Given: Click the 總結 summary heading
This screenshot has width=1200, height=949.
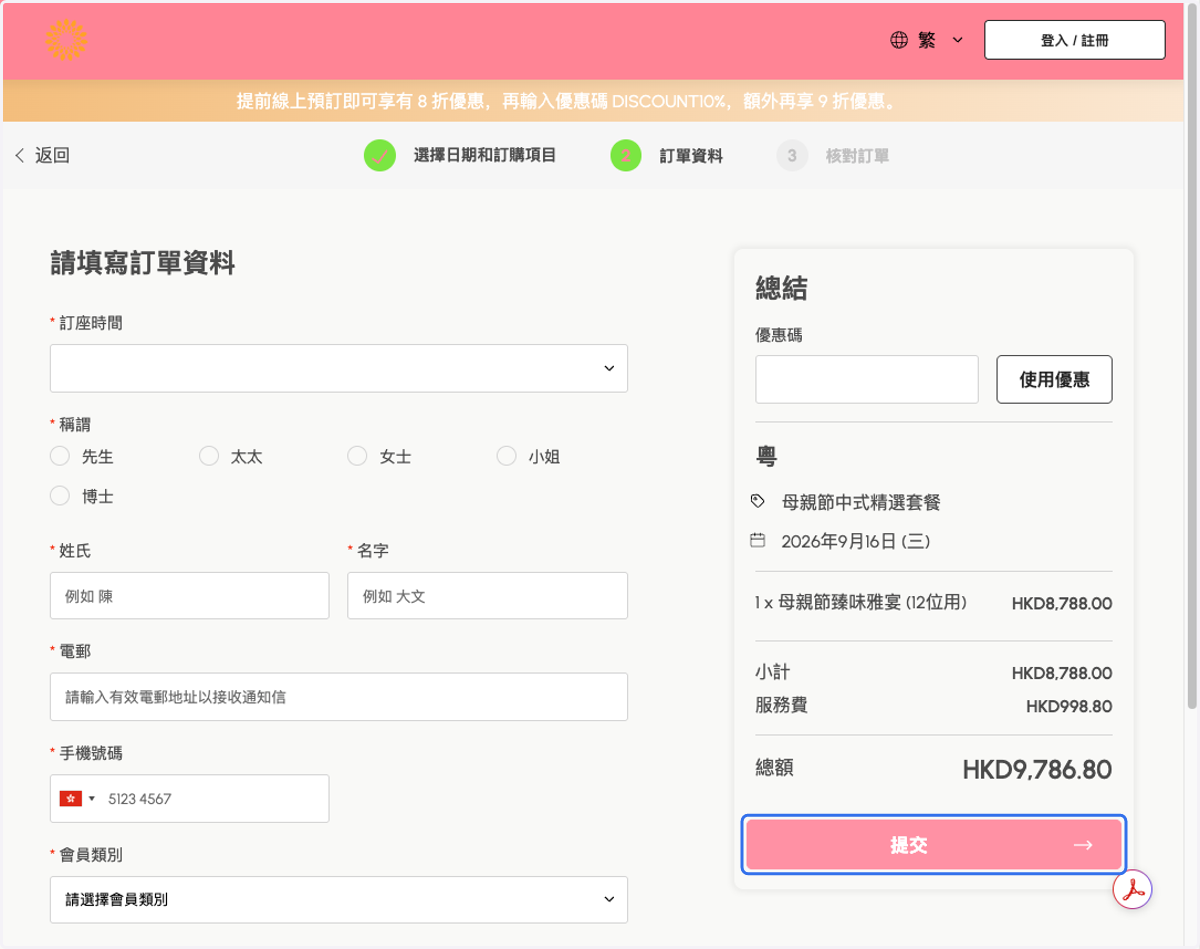Looking at the screenshot, I should point(781,289).
